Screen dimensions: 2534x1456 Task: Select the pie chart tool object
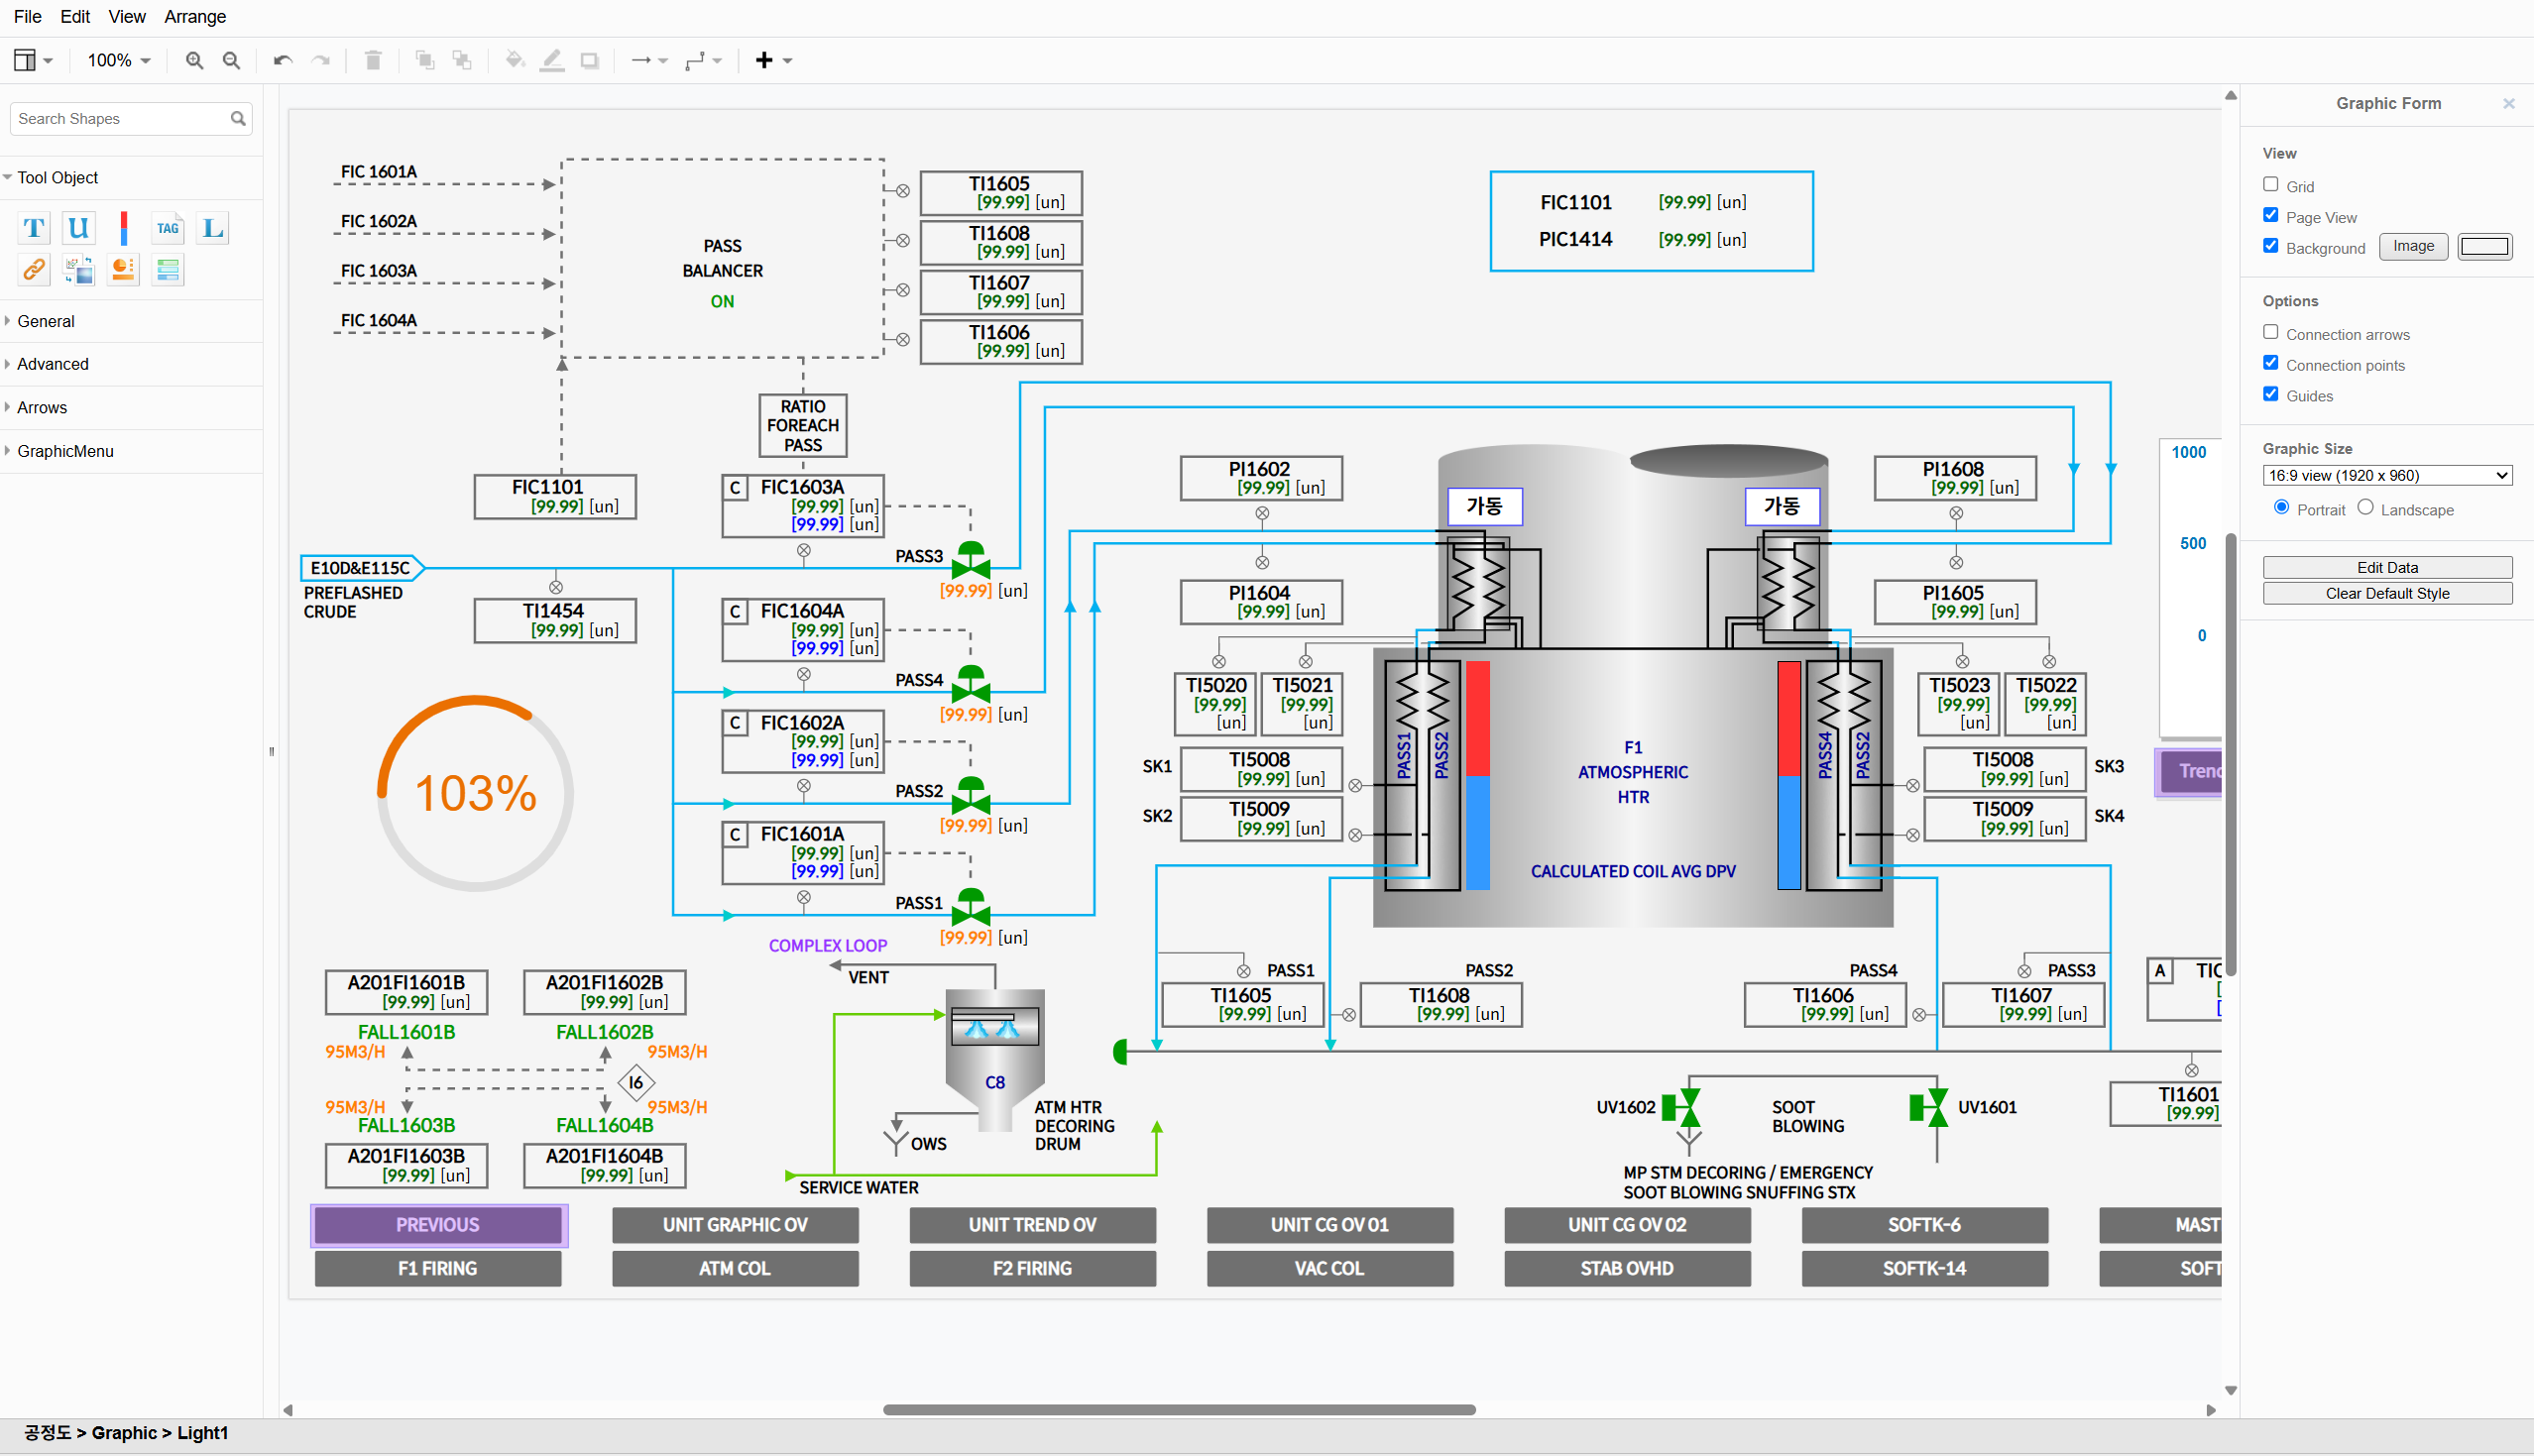(x=124, y=270)
